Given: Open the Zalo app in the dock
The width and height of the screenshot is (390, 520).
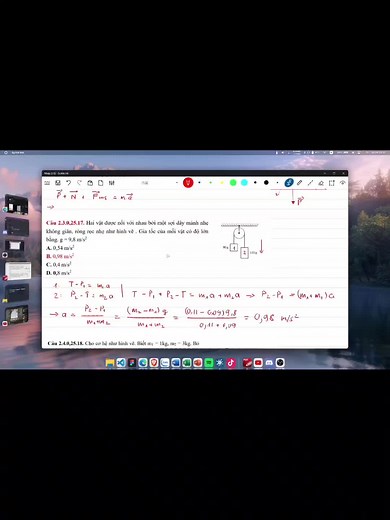Looking at the screenshot, I should pyautogui.click(x=165, y=363).
